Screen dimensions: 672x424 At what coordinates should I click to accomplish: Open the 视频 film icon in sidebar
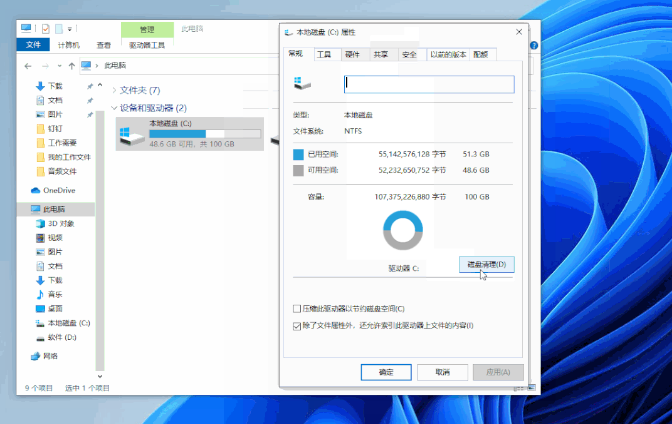(x=40, y=238)
